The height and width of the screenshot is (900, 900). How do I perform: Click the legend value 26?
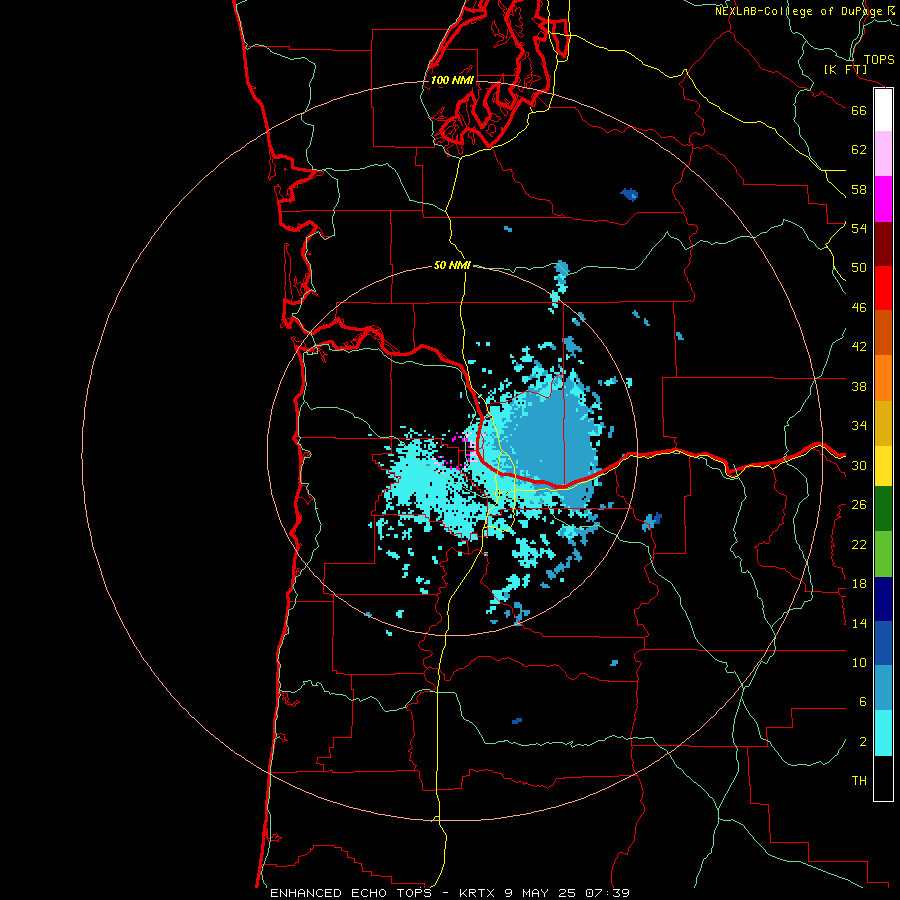[859, 505]
